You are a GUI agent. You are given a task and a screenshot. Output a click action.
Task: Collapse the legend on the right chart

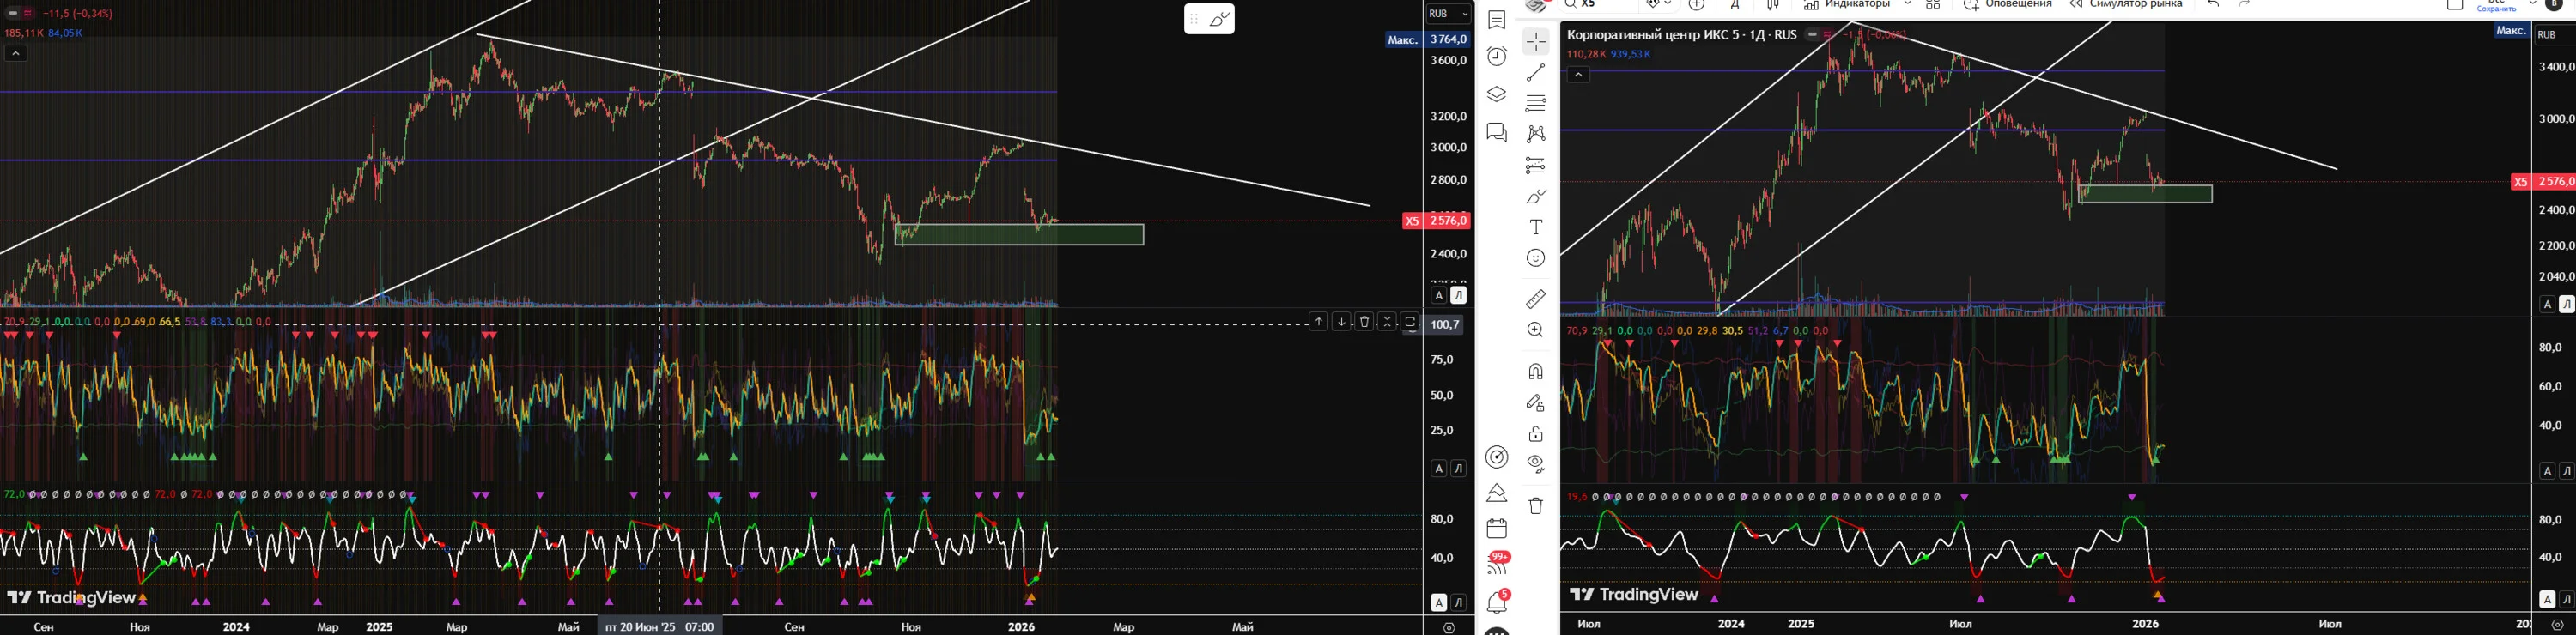[1578, 75]
